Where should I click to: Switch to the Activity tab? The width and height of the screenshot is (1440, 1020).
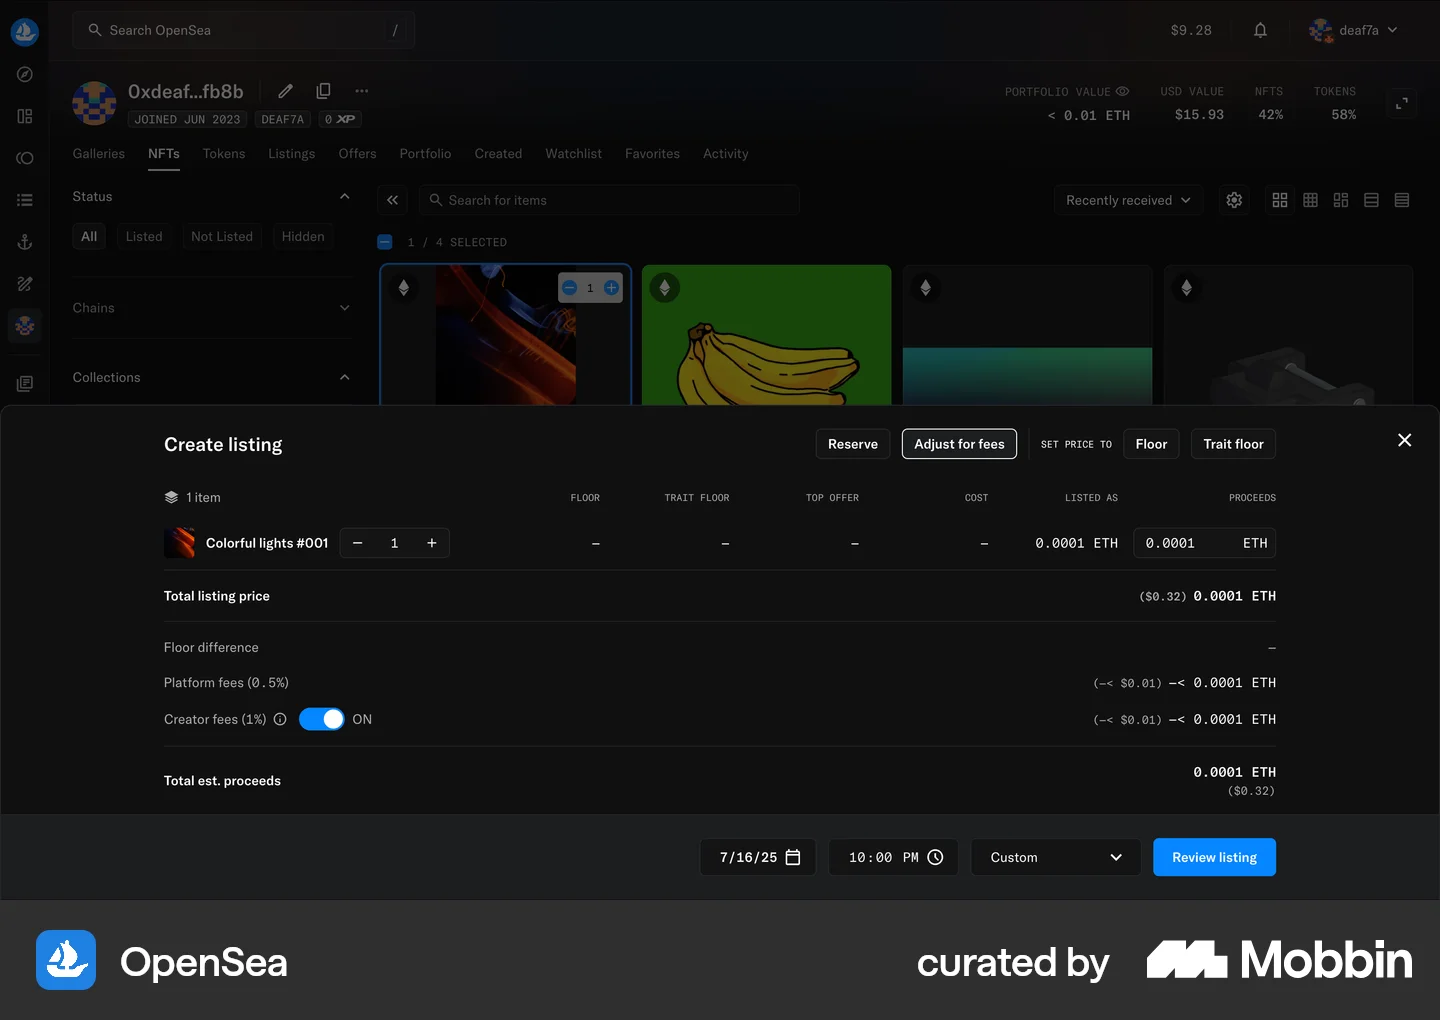tap(725, 154)
